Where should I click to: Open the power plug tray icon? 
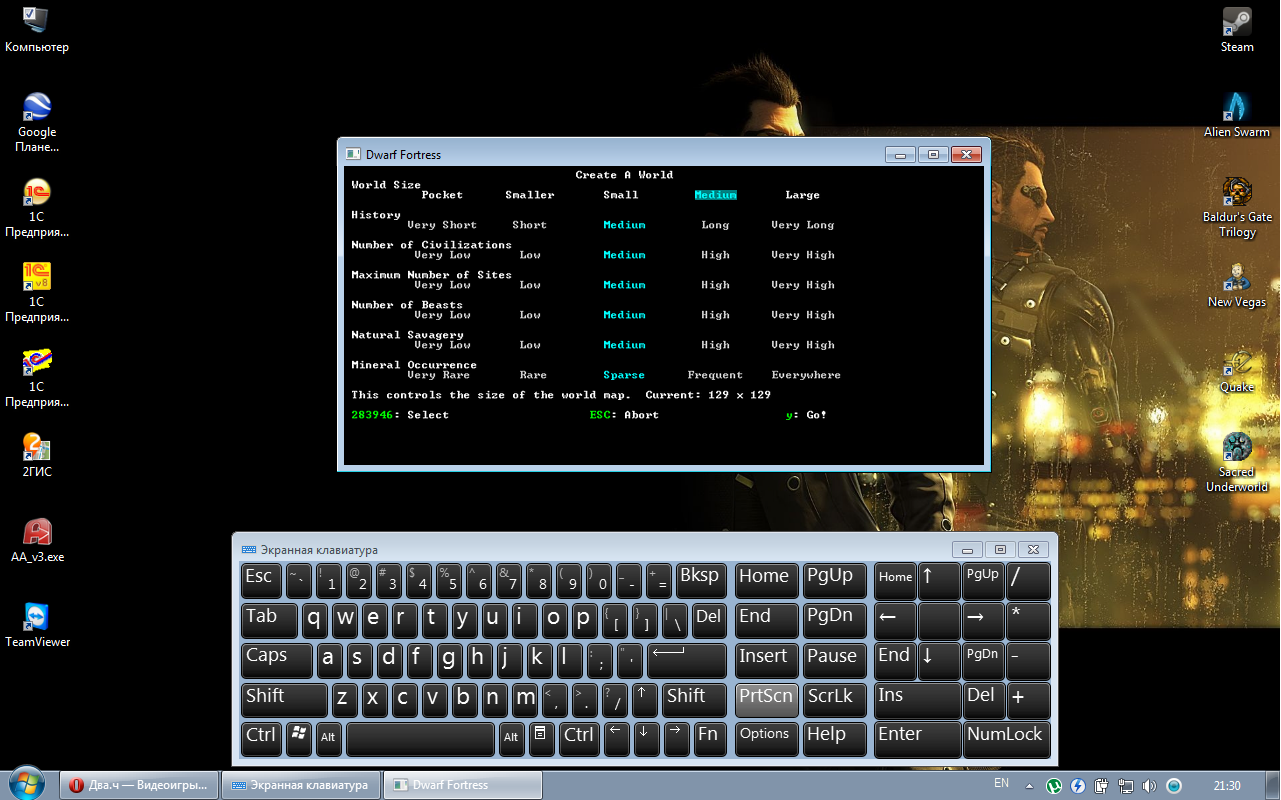tap(1101, 786)
